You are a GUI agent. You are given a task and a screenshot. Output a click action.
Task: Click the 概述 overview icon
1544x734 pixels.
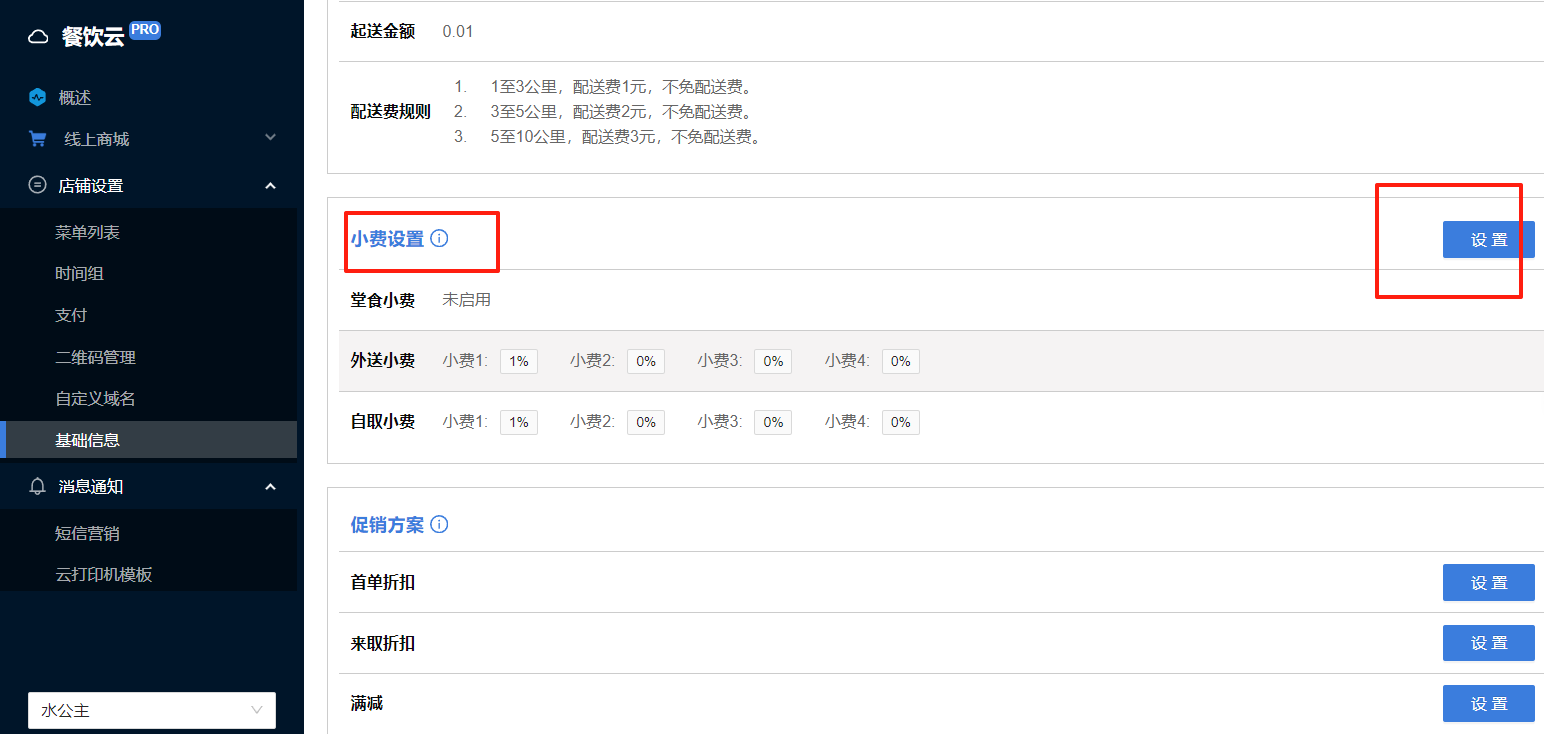(38, 98)
